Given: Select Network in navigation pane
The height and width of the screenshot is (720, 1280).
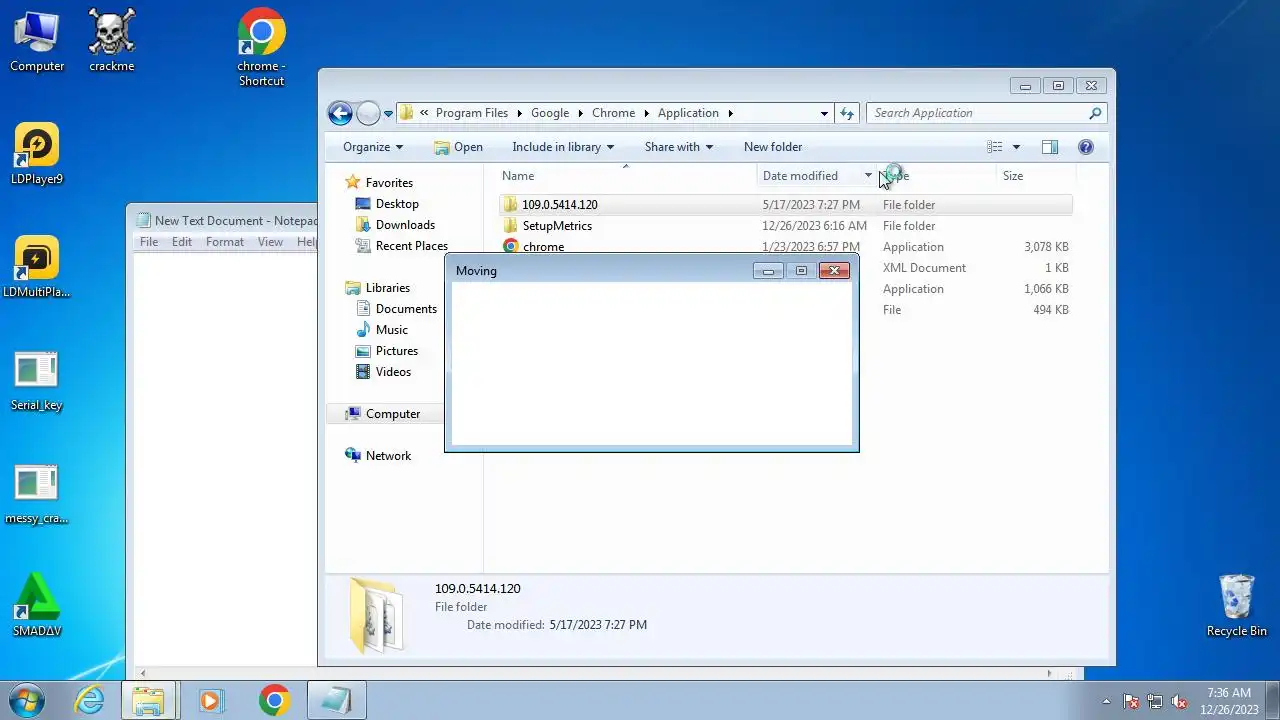Looking at the screenshot, I should pos(388,456).
